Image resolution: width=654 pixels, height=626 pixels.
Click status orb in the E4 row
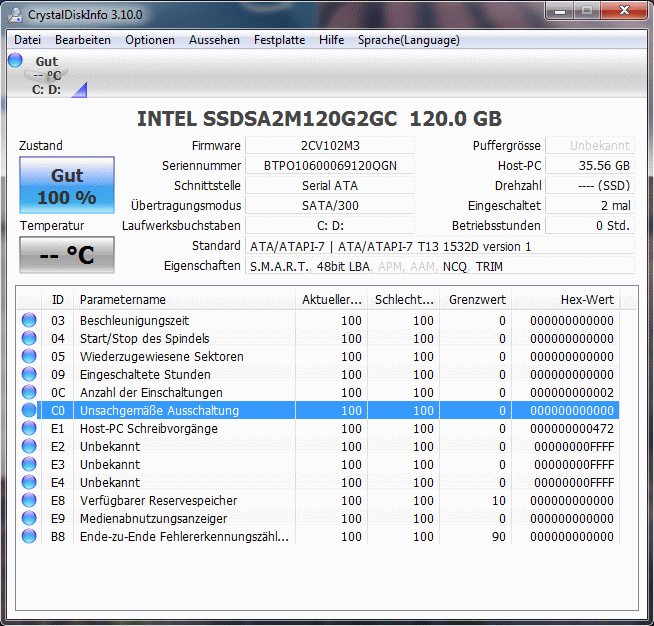pos(29,482)
